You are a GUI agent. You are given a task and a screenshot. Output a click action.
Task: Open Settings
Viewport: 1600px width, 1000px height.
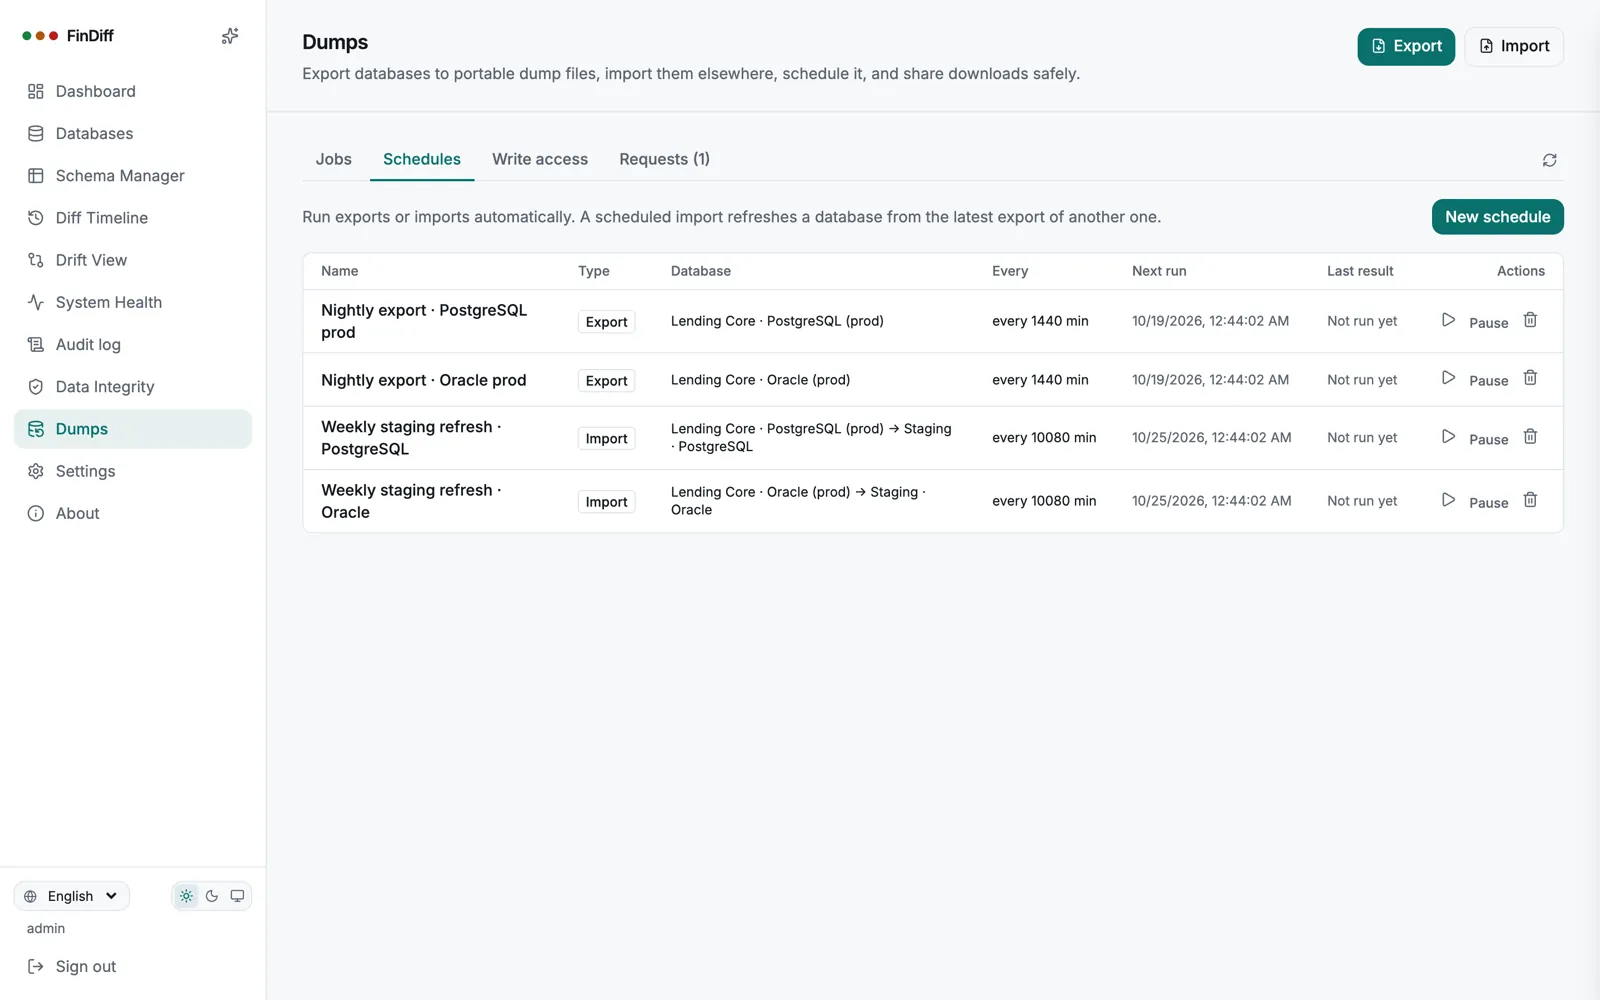coord(133,471)
